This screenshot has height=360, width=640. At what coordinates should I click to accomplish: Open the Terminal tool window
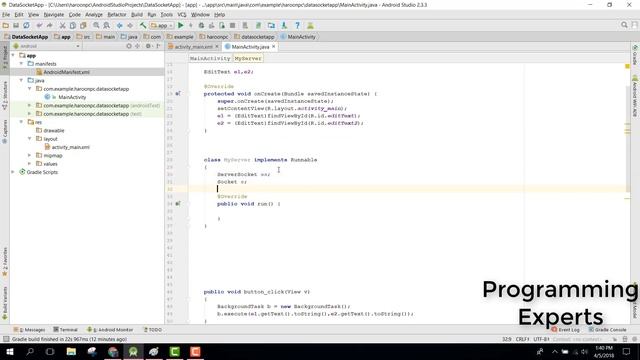65,330
